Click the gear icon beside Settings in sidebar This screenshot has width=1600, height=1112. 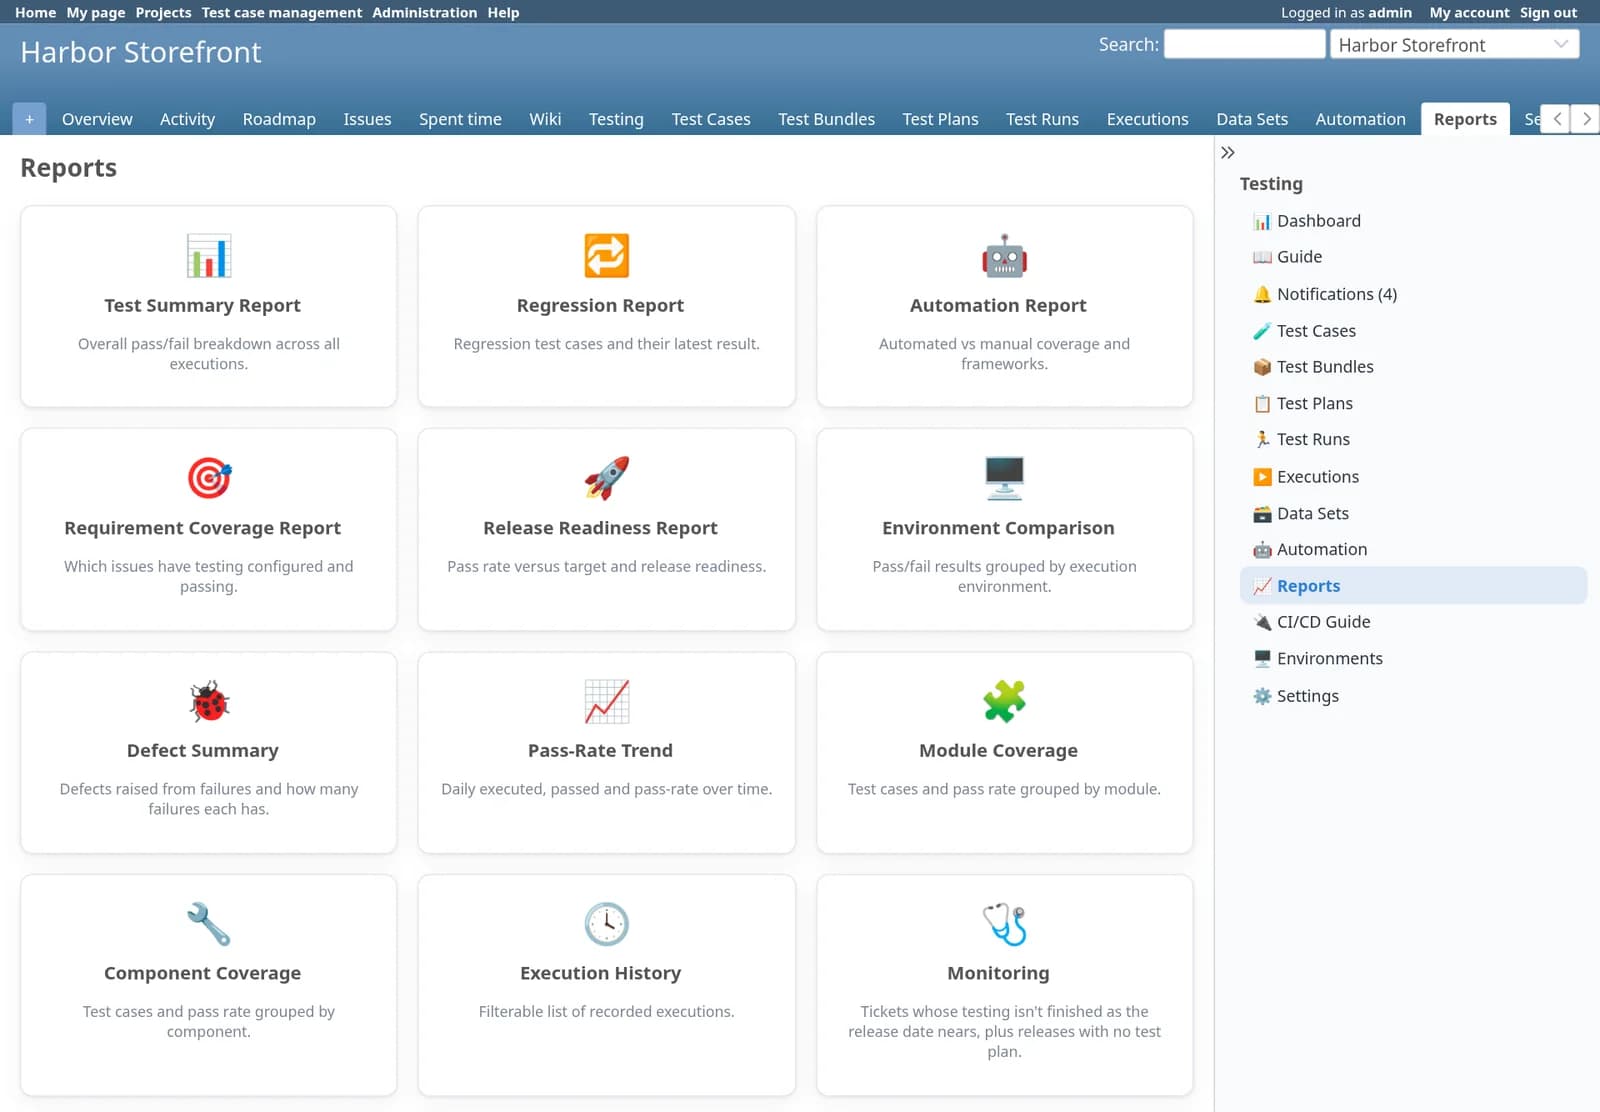(x=1262, y=696)
